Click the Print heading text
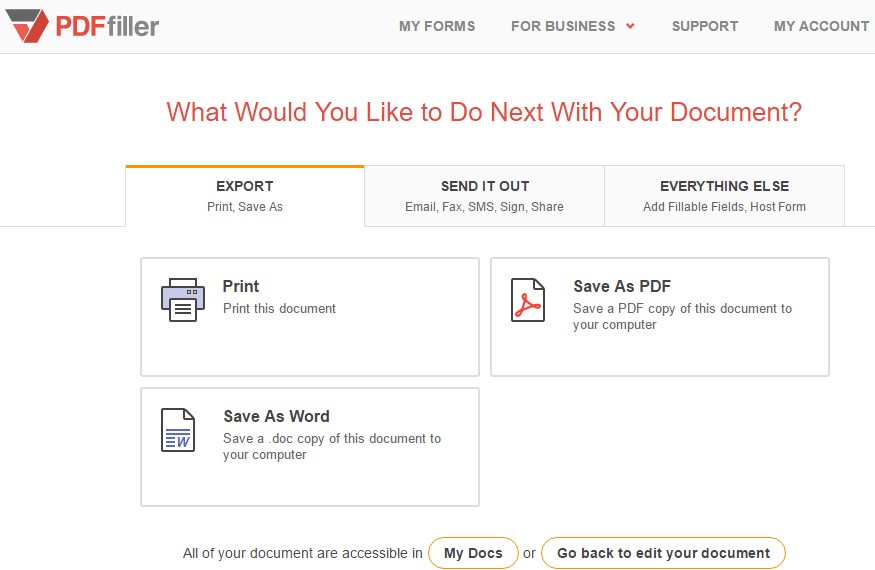 (241, 286)
